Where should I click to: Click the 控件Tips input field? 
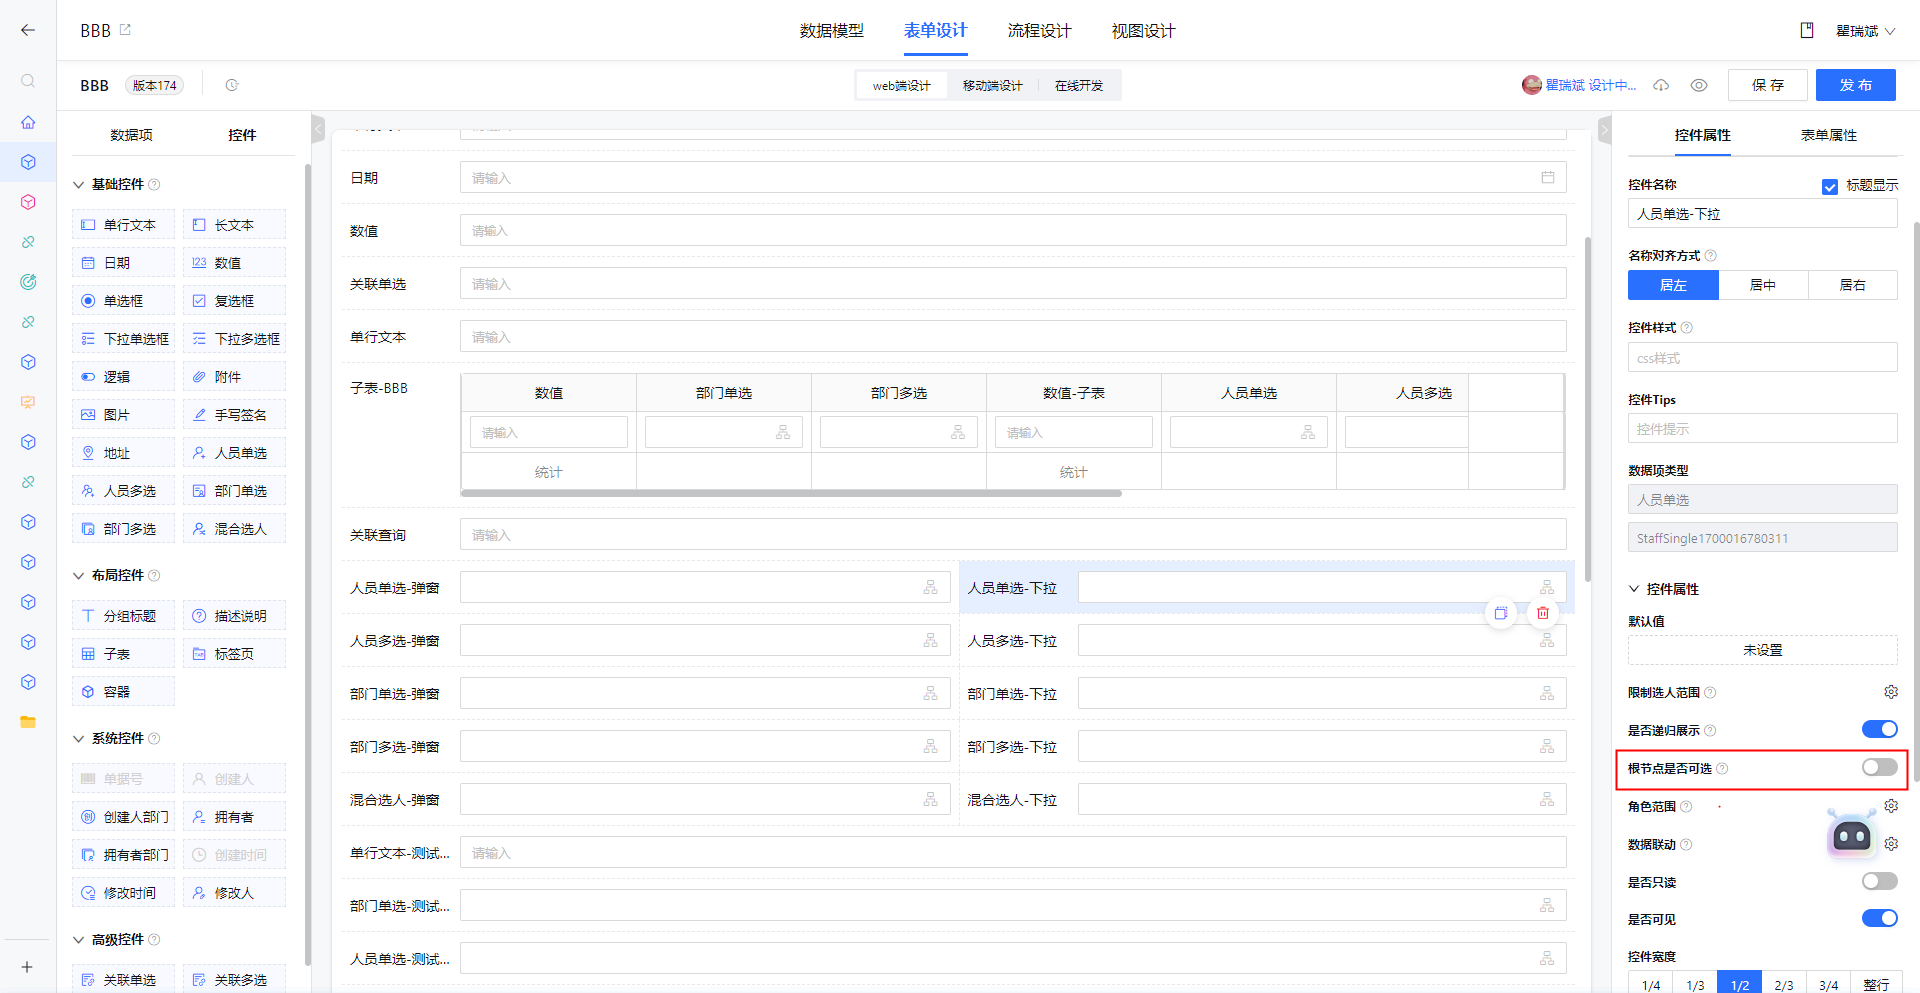coord(1763,429)
